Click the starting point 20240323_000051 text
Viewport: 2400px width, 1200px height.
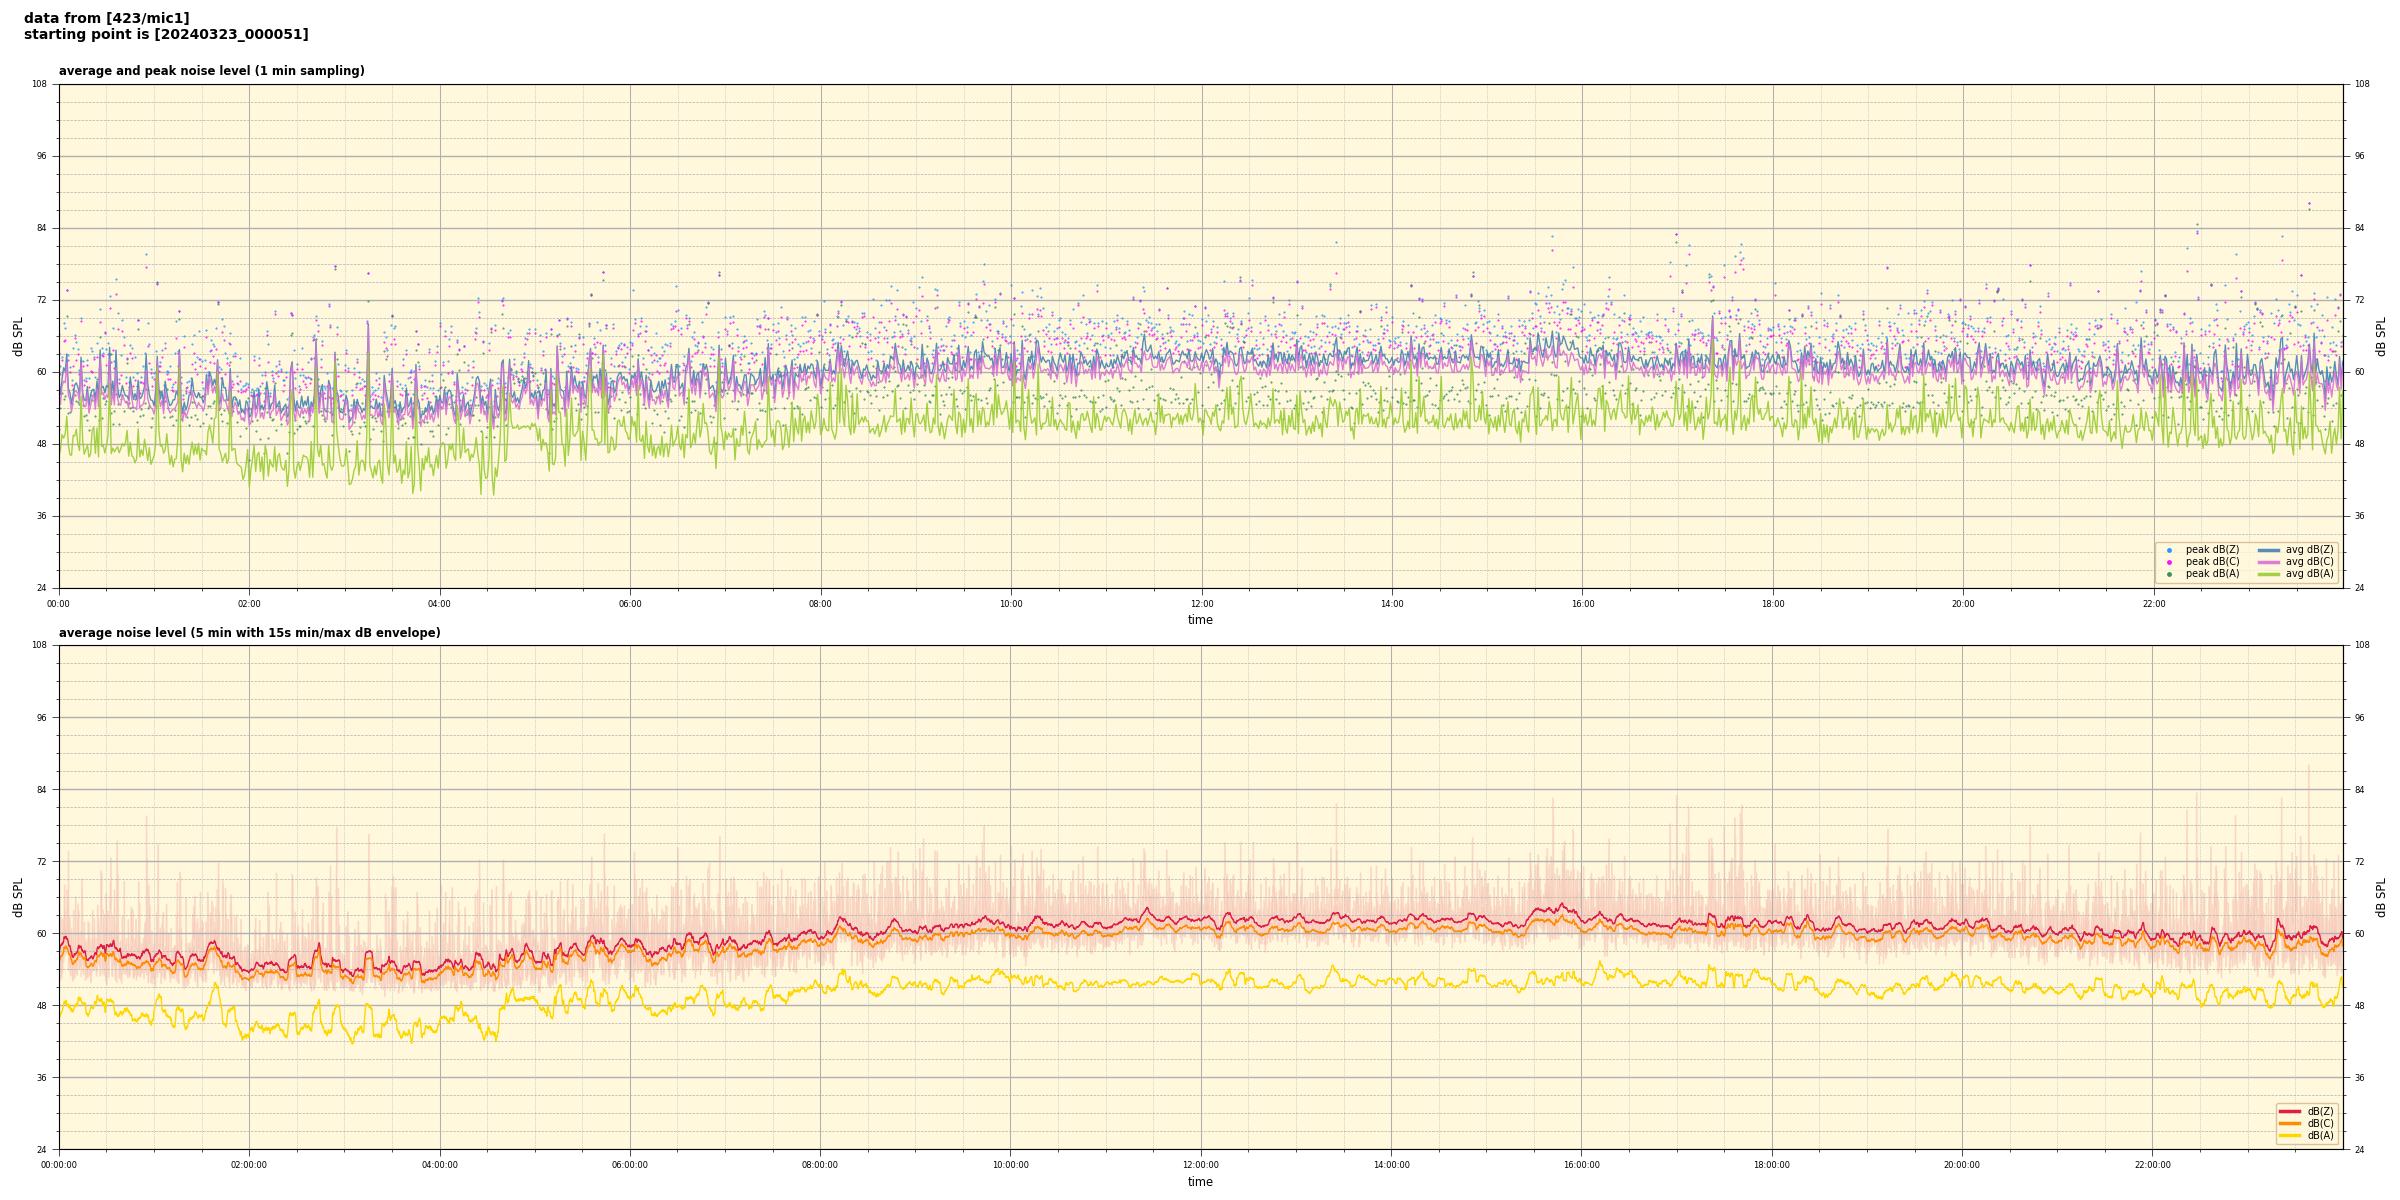pos(166,35)
